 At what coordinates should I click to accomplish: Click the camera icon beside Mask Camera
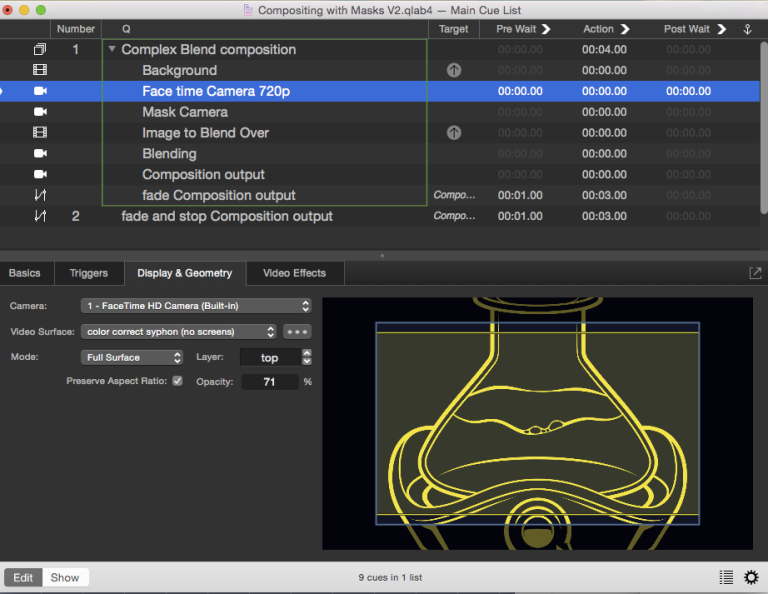click(40, 112)
